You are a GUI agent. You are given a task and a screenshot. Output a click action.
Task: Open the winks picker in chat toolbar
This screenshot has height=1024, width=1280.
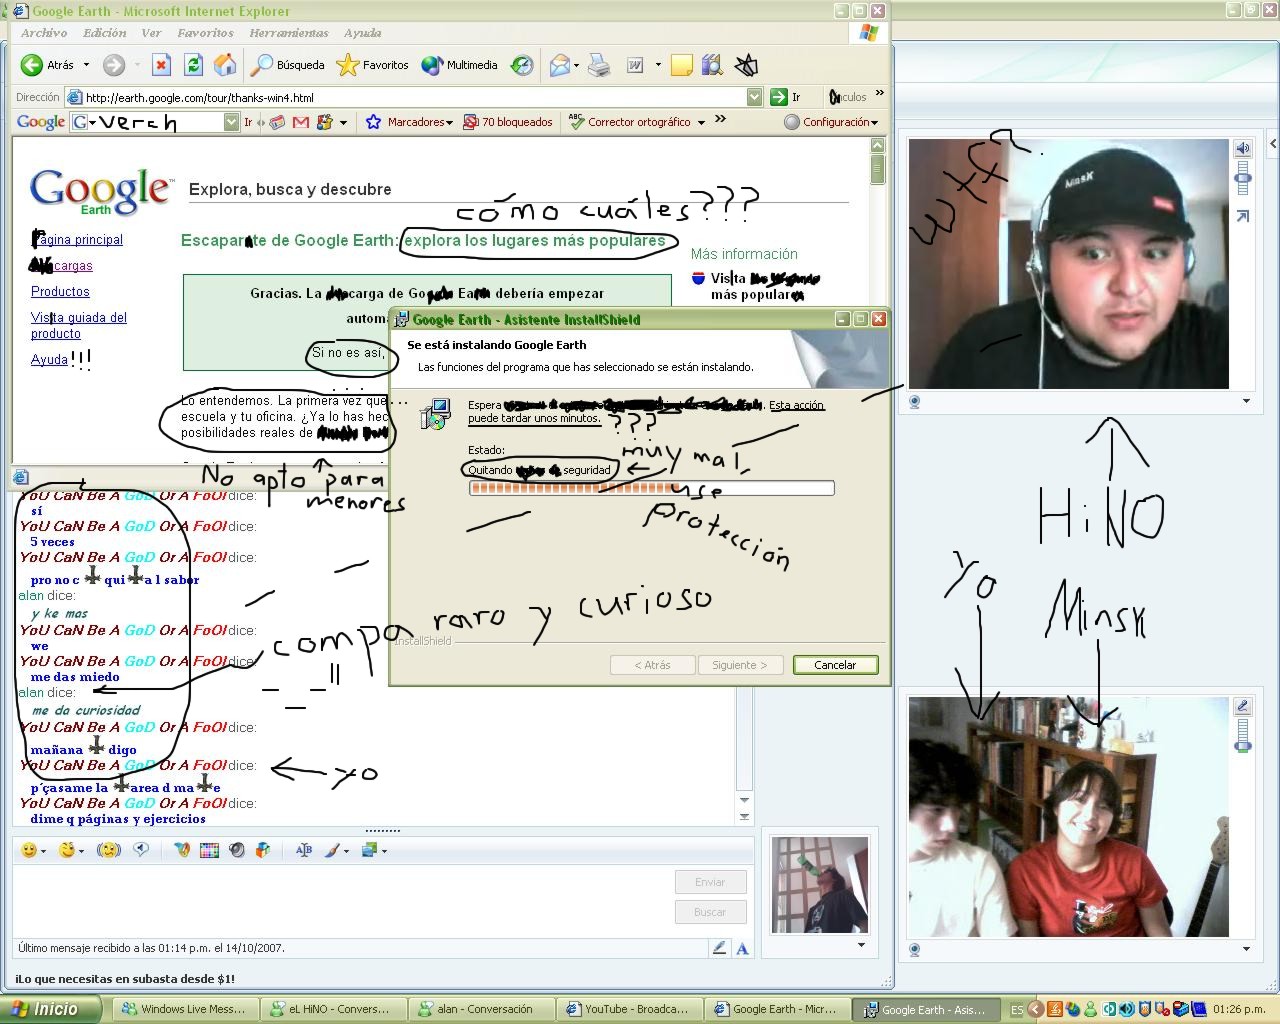67,850
